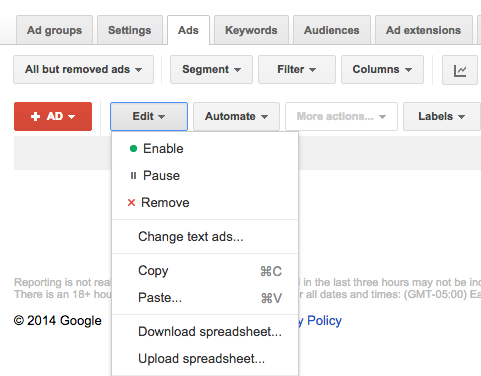481x376 pixels.
Task: Expand the All but removed ads dropdown
Action: [x=83, y=69]
